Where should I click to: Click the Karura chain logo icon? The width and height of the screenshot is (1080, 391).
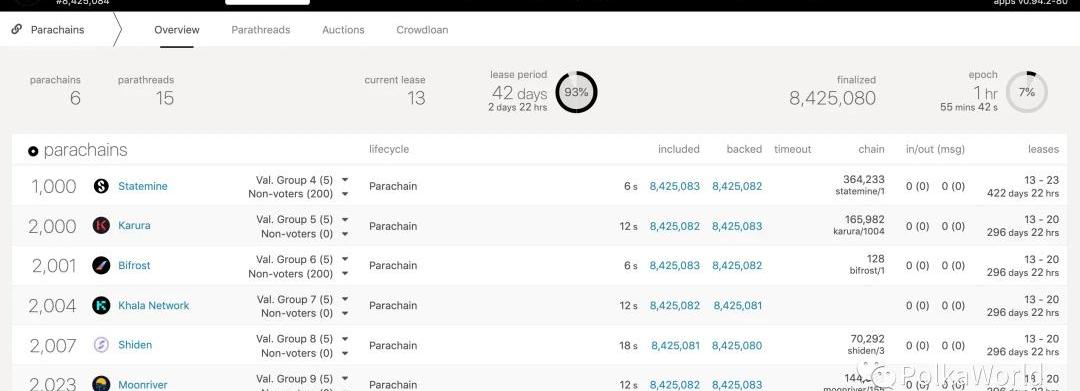tap(101, 225)
